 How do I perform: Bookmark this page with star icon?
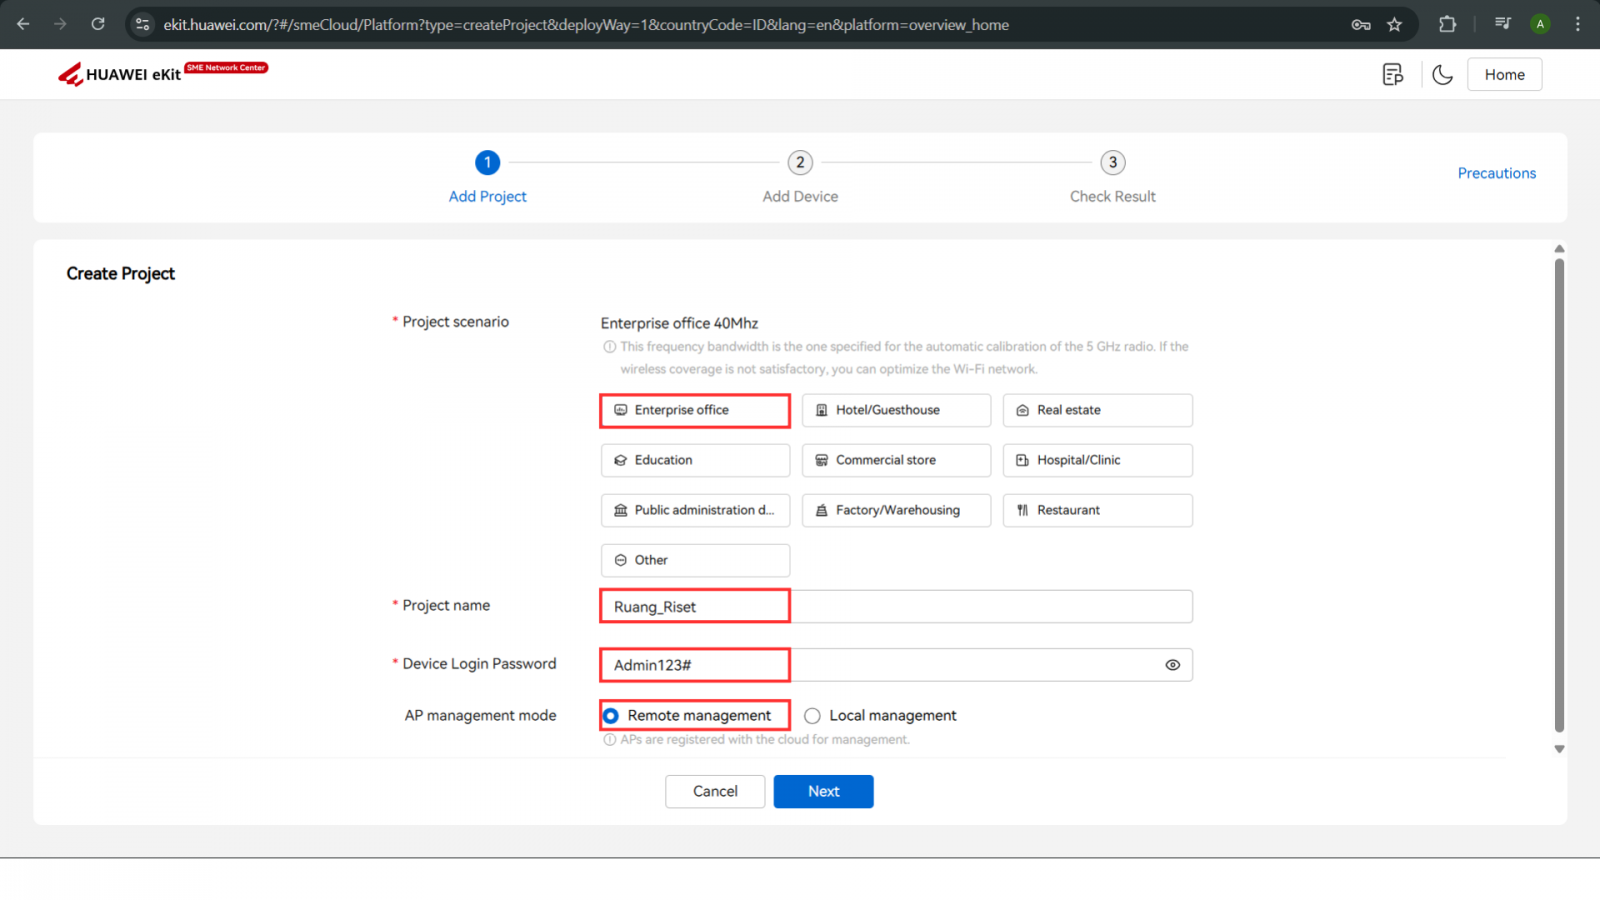click(x=1394, y=25)
